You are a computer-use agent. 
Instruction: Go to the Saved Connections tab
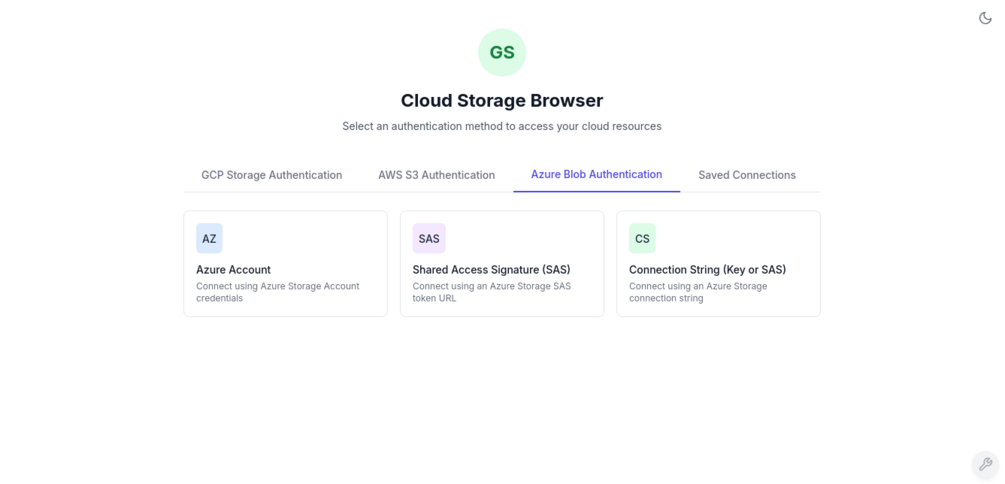click(x=747, y=175)
